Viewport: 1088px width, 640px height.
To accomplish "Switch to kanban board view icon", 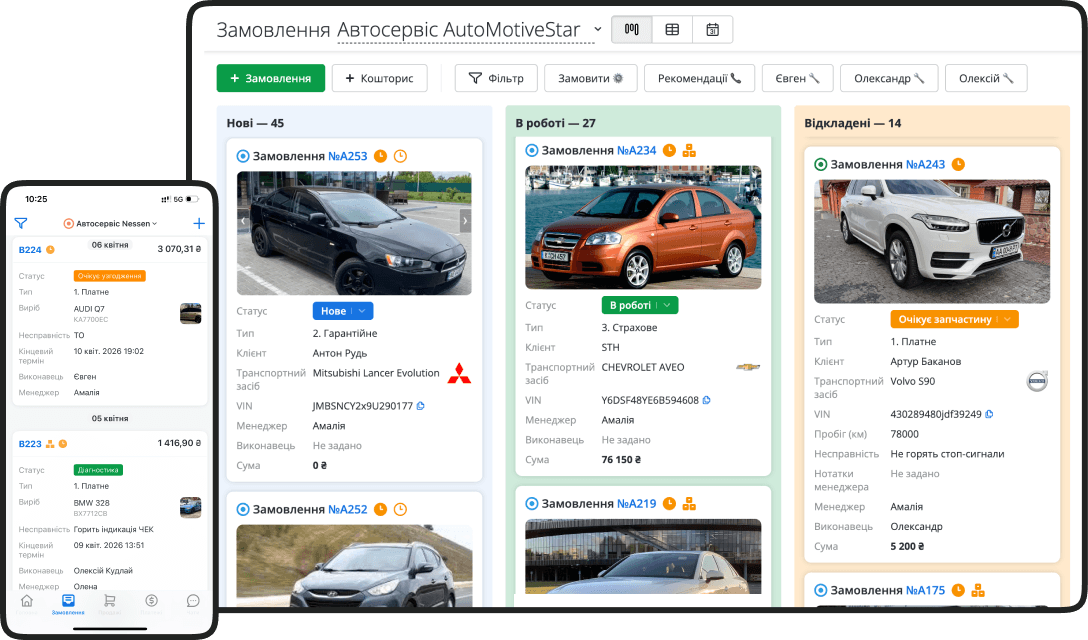I will [x=631, y=29].
